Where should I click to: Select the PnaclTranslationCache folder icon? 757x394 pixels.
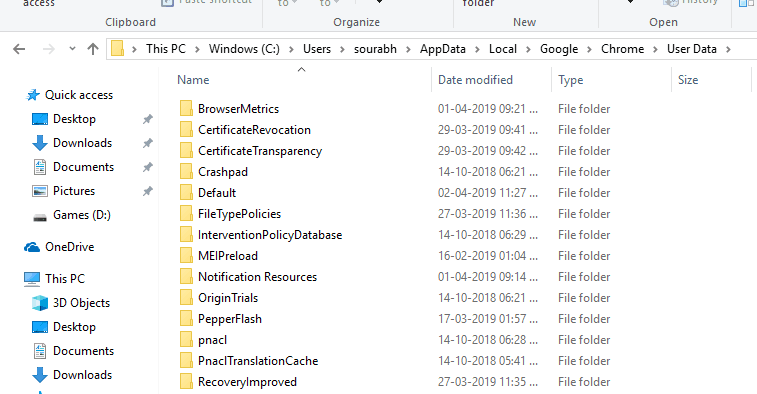[x=186, y=361]
